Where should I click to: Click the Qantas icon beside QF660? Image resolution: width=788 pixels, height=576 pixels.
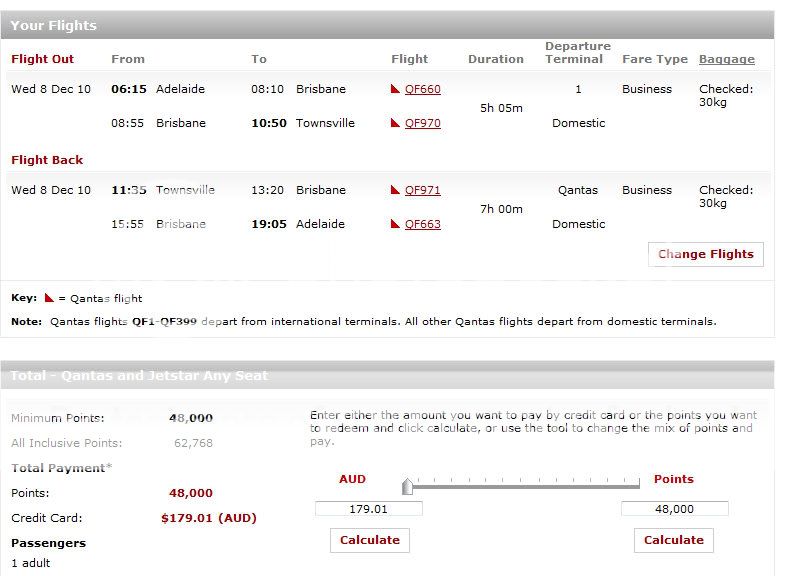tap(396, 90)
